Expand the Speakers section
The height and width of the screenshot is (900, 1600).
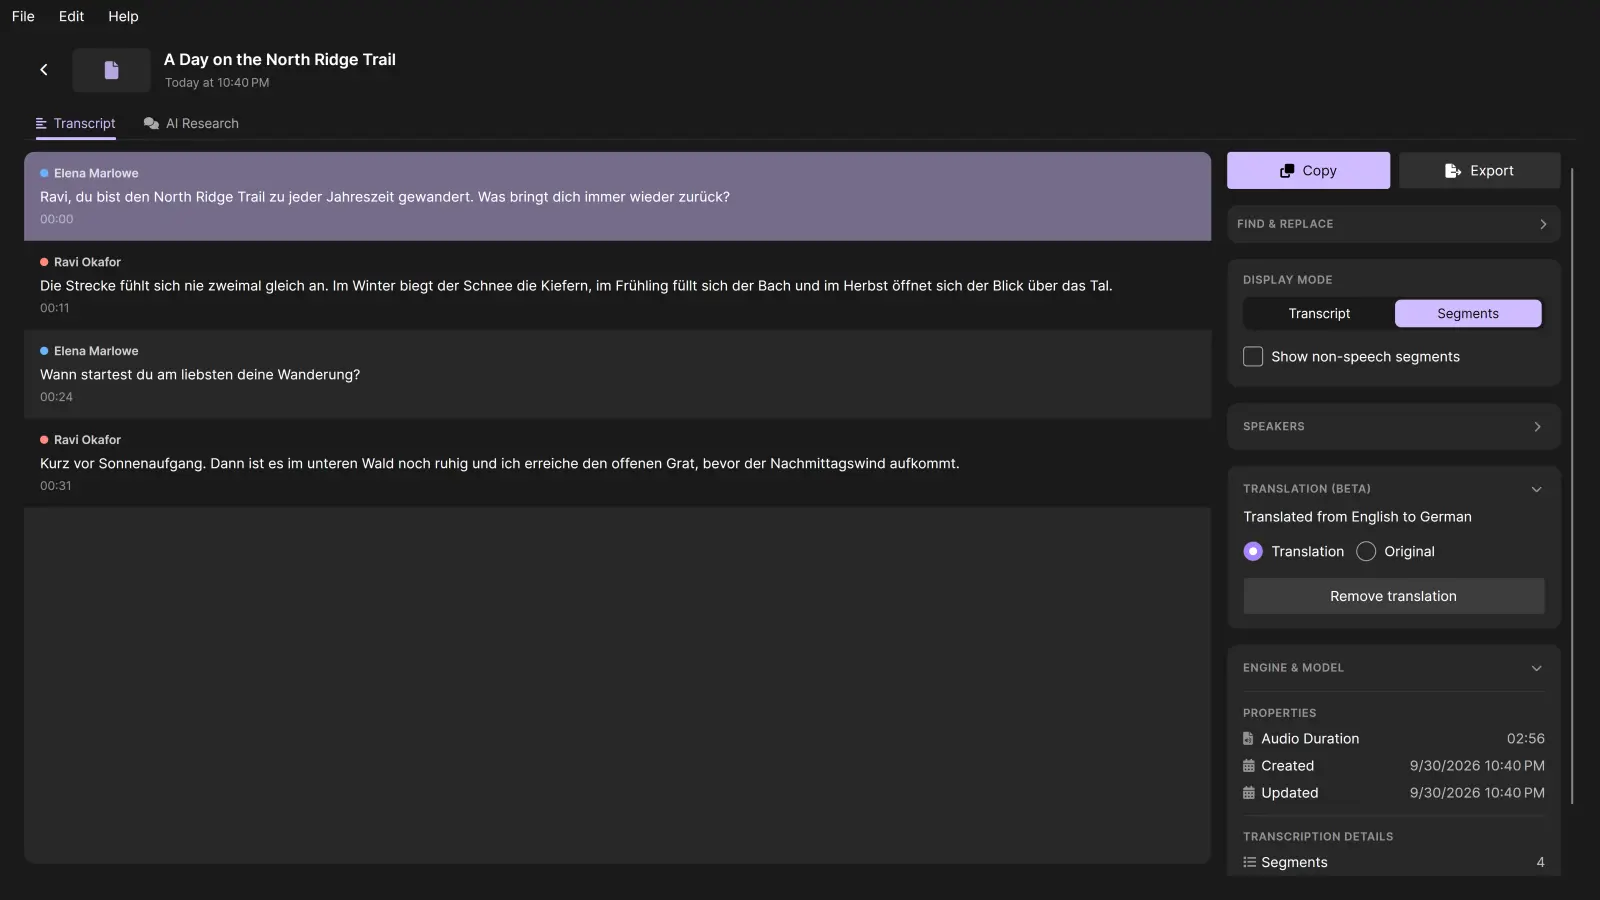(x=1394, y=427)
